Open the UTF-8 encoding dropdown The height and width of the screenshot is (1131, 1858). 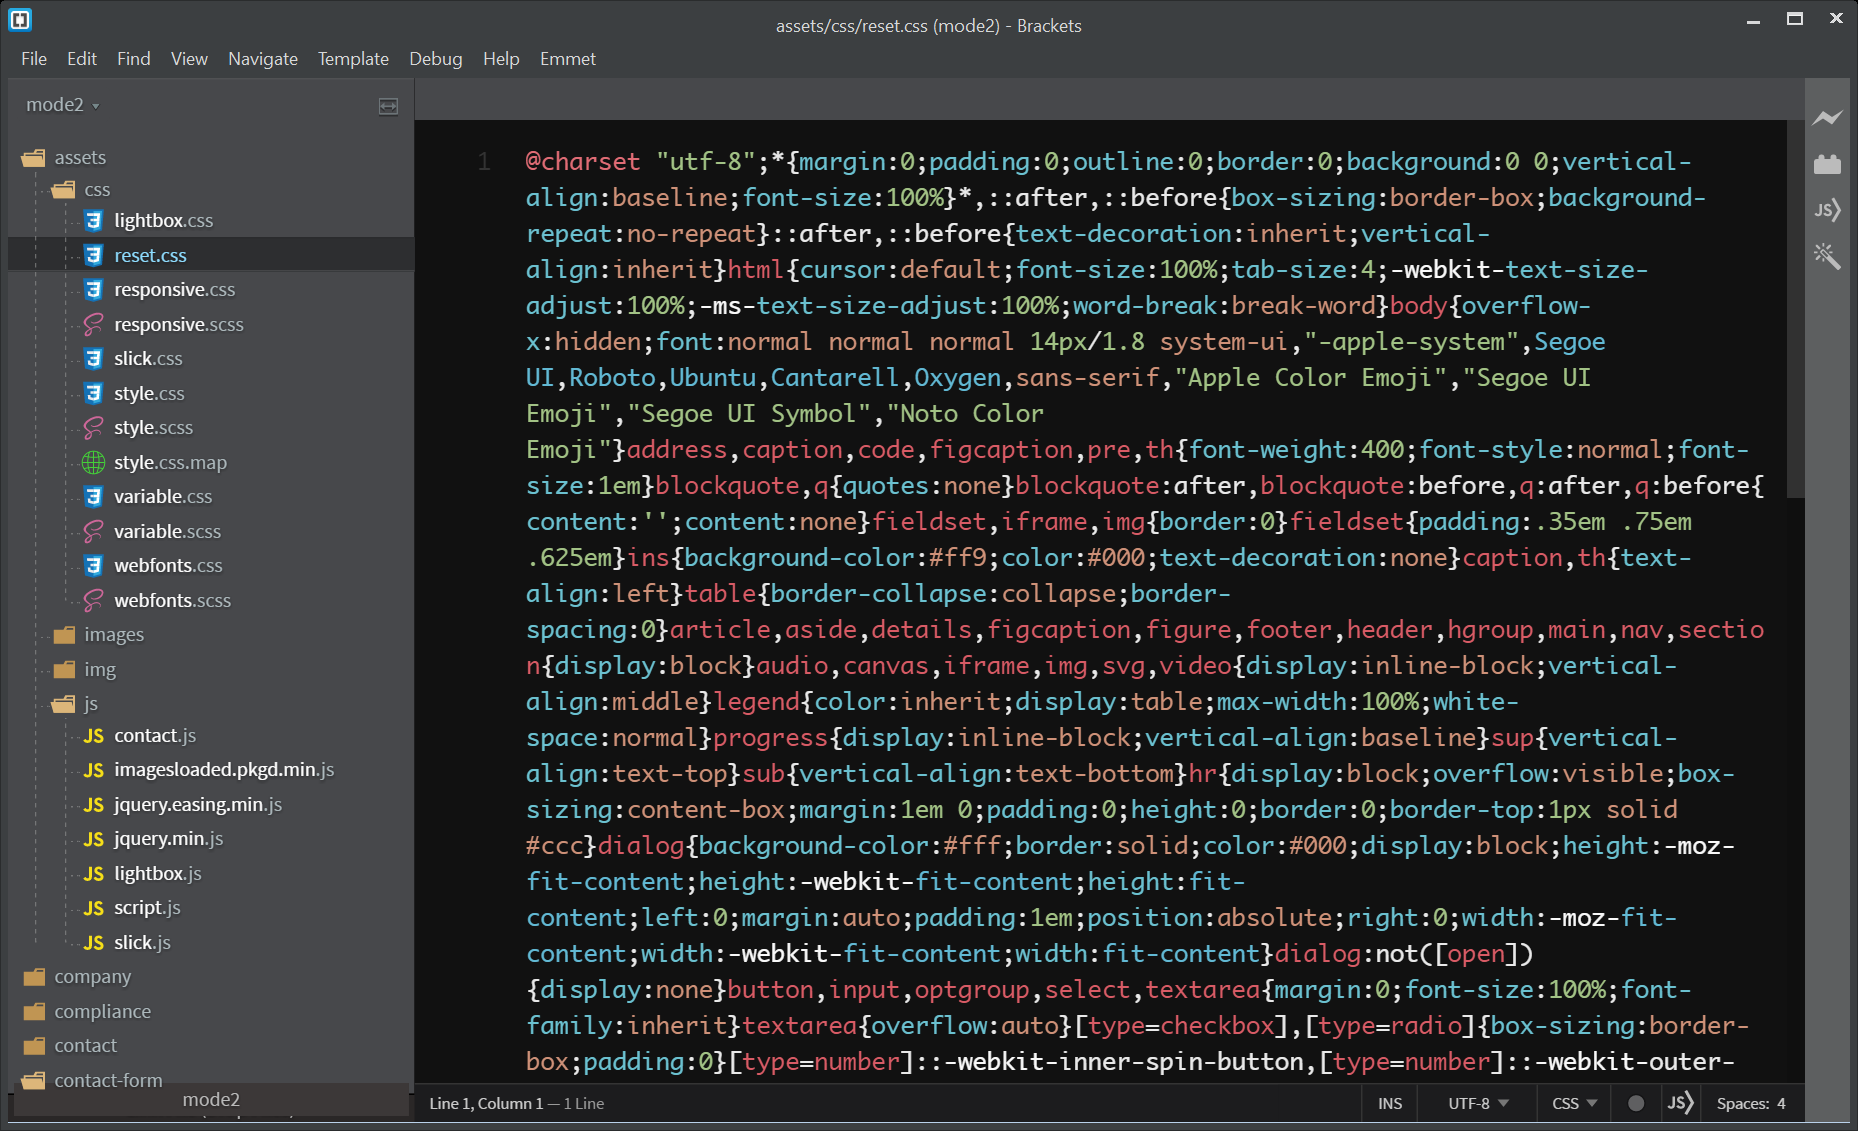point(1477,1103)
